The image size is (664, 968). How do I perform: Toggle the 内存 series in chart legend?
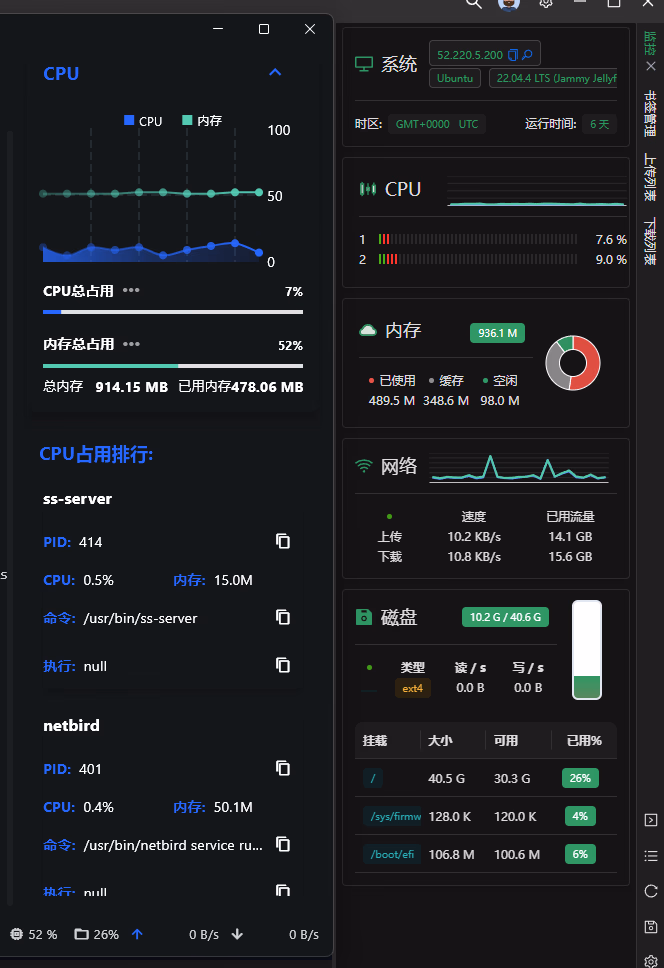pyautogui.click(x=201, y=121)
